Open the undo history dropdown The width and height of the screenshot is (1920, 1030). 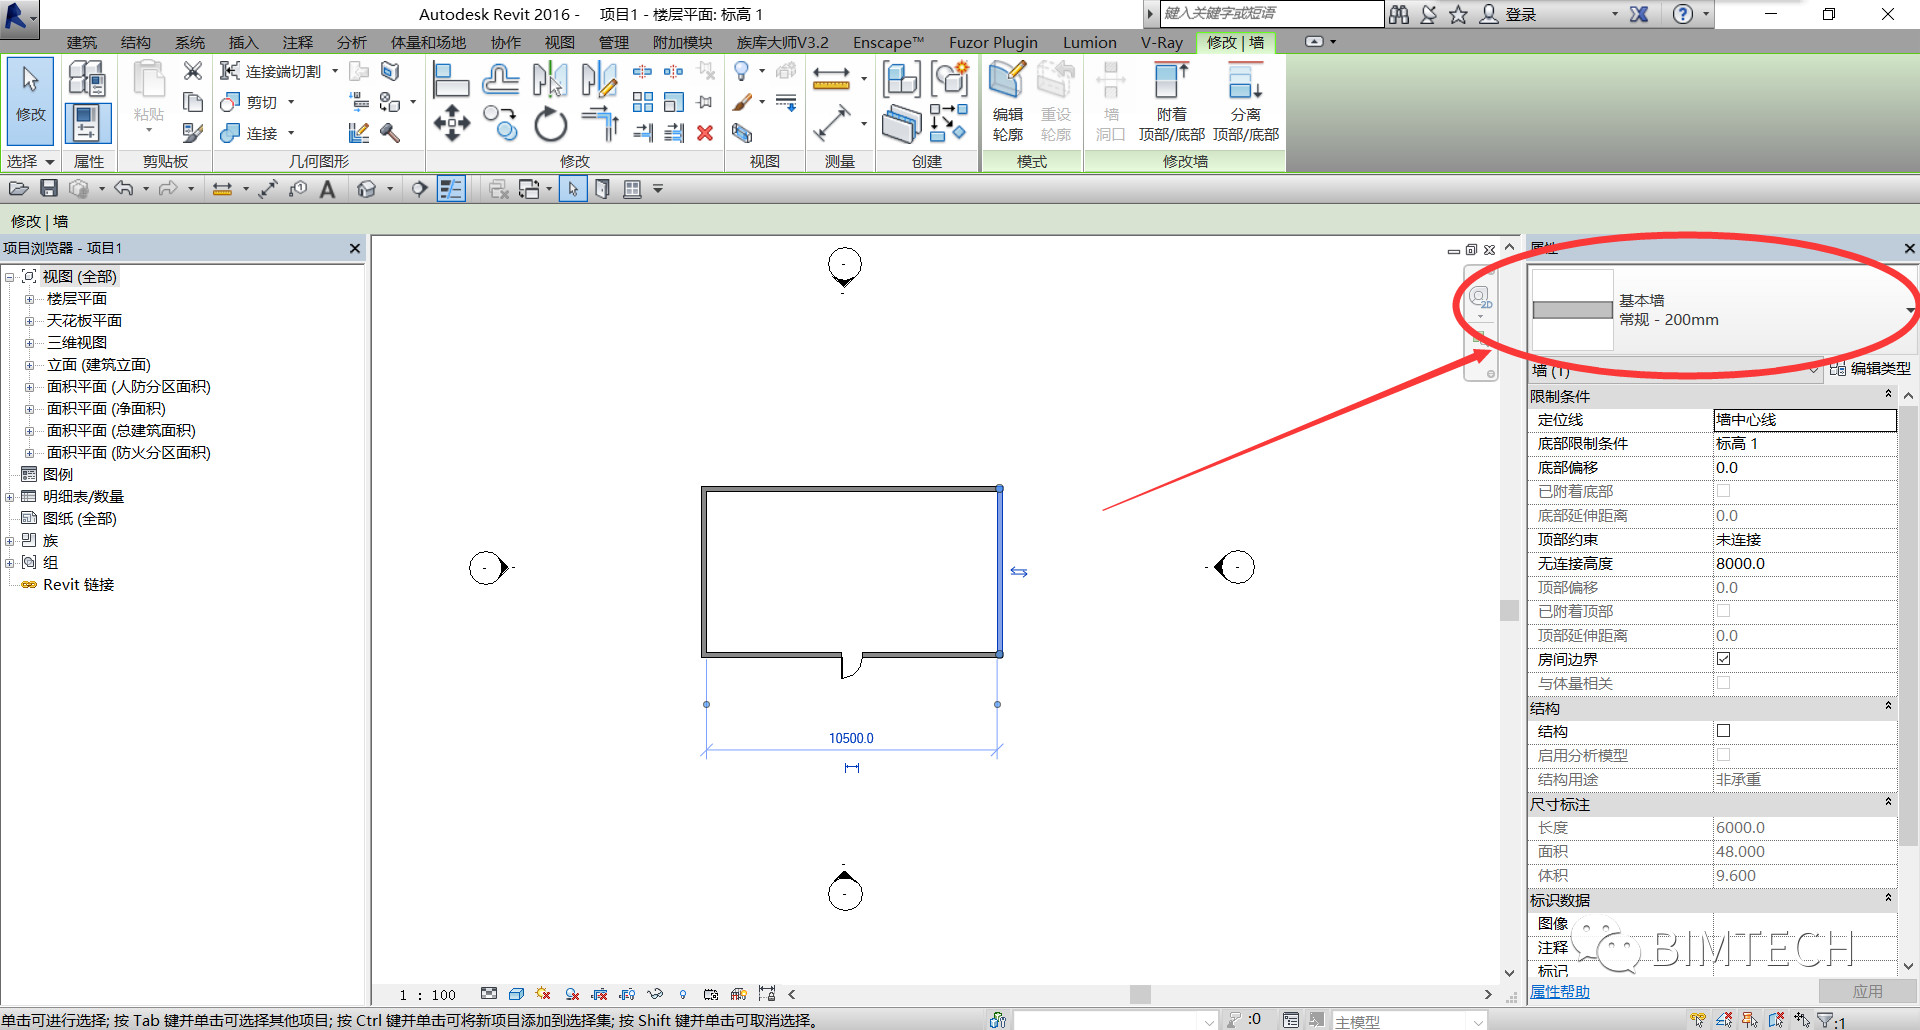146,189
